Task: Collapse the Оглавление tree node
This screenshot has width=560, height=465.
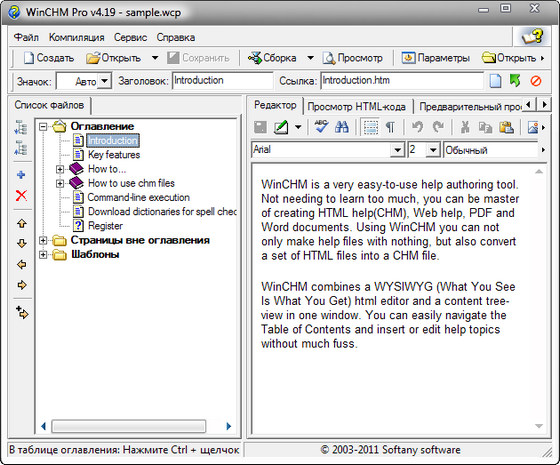Action: point(43,126)
